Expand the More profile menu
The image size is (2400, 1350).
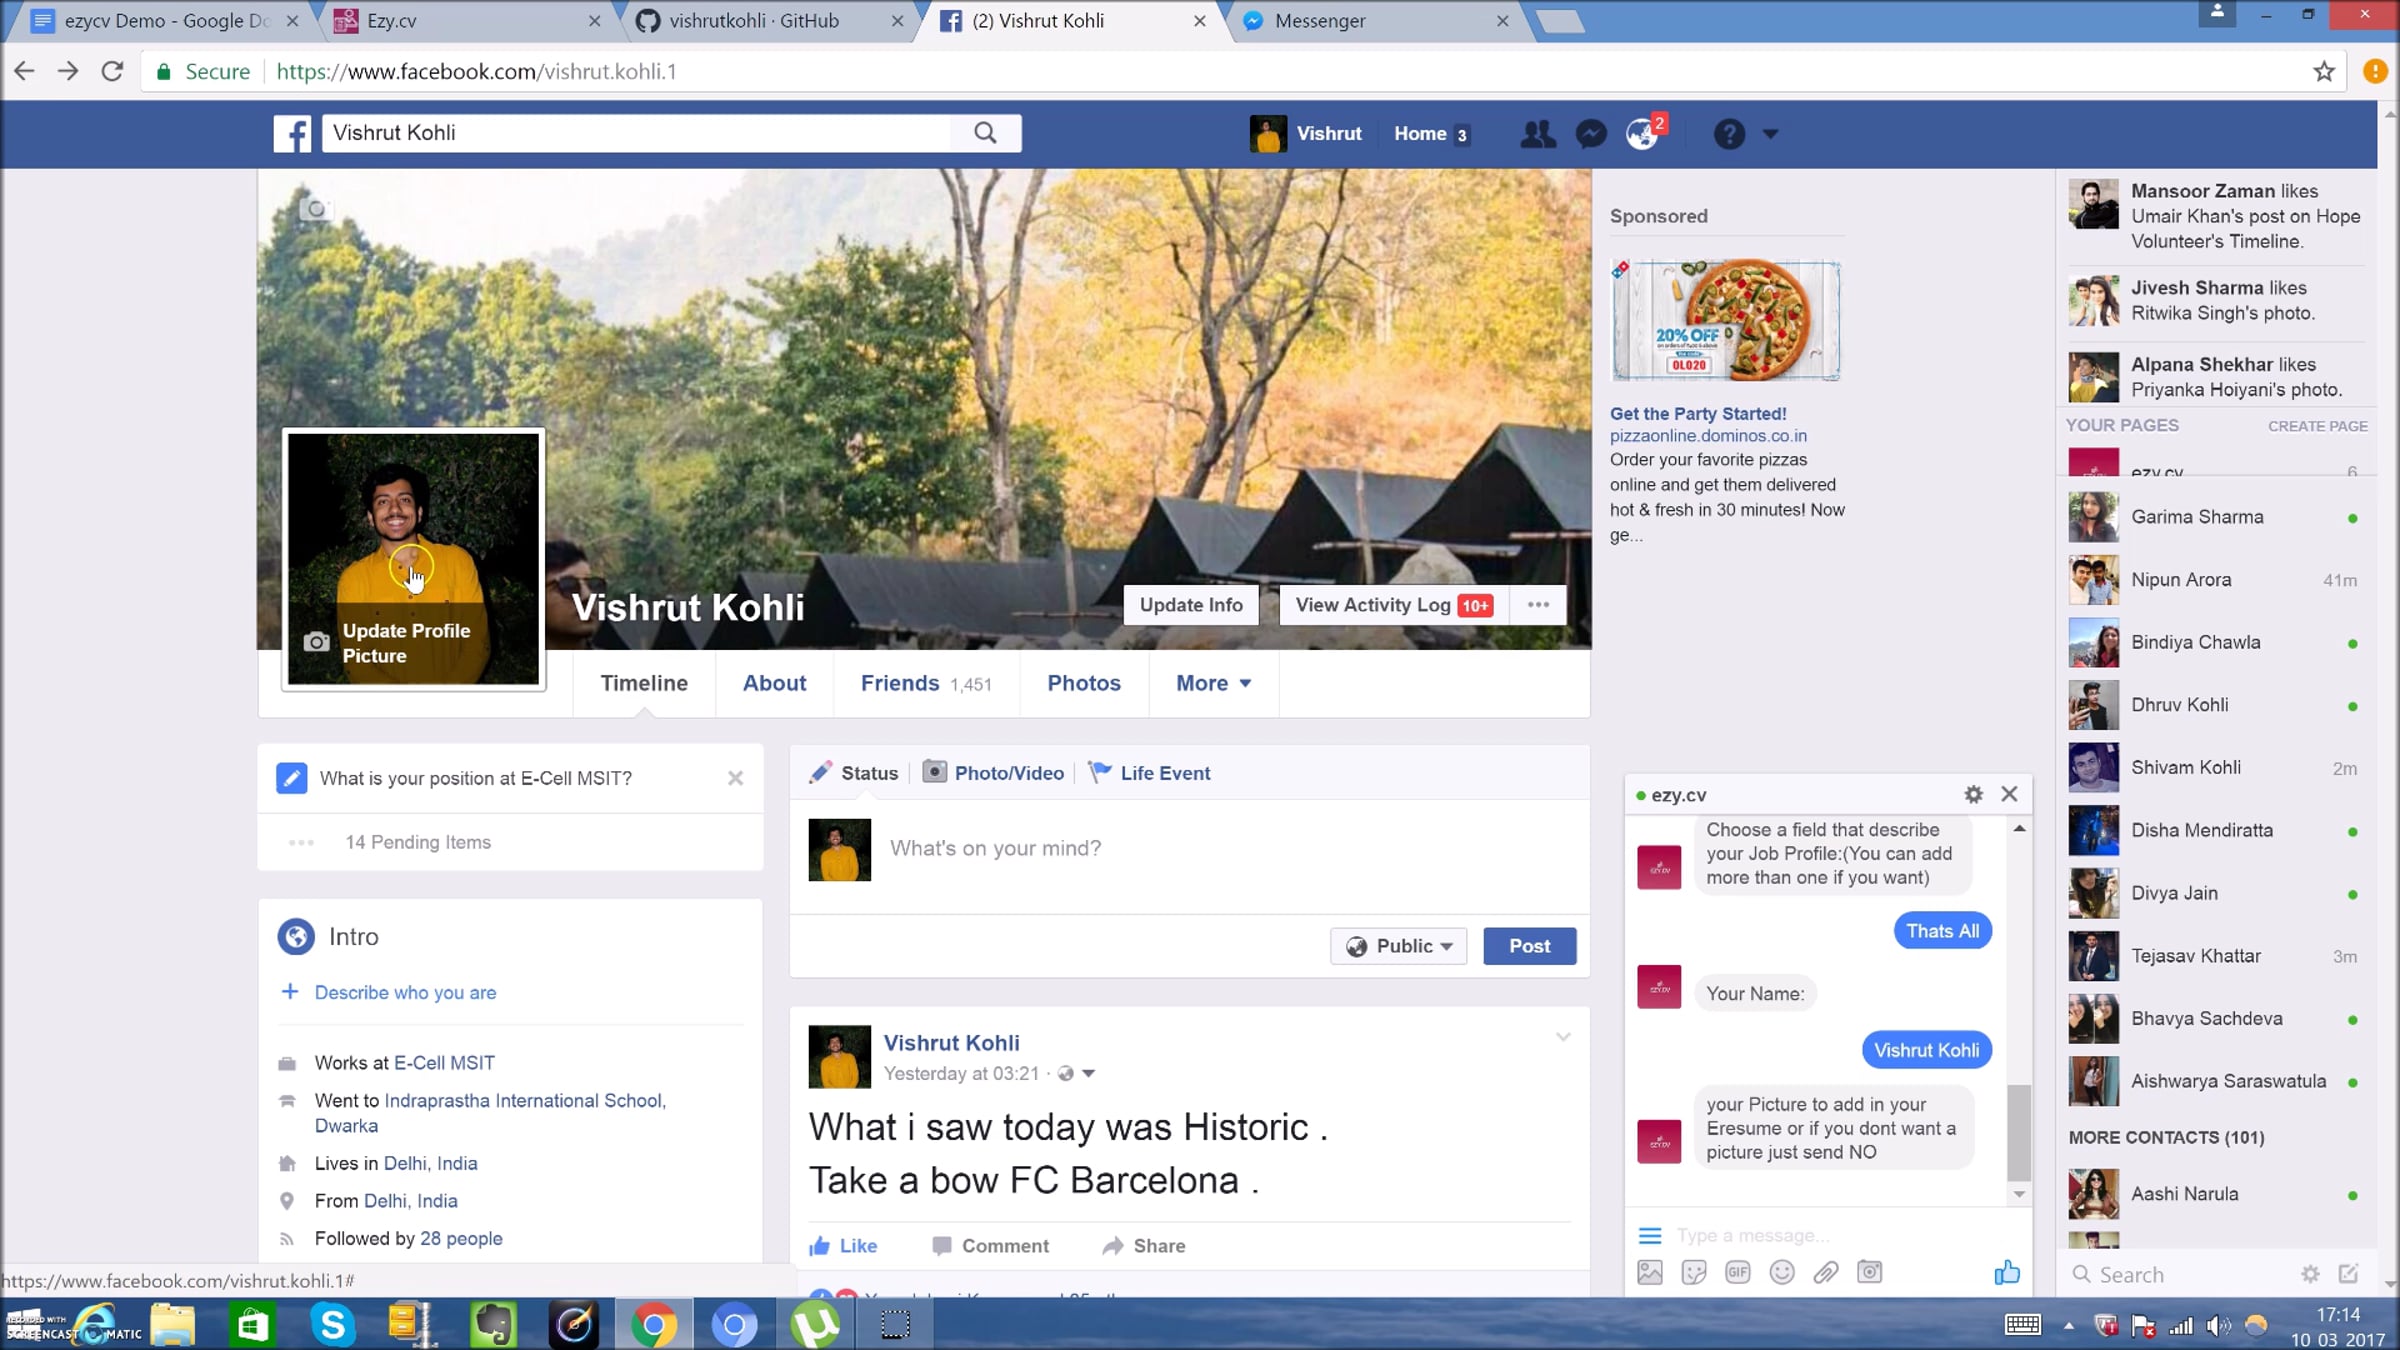1213,683
